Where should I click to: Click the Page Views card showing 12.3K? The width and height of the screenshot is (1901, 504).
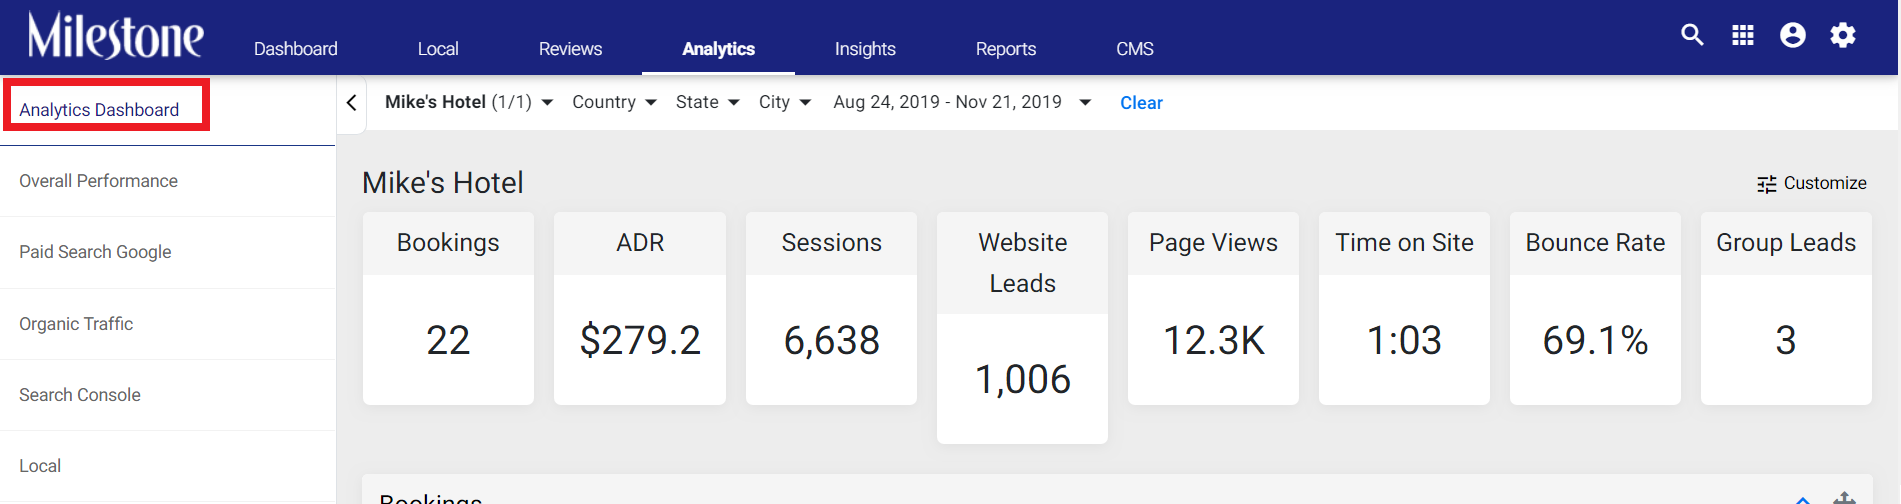[1213, 308]
